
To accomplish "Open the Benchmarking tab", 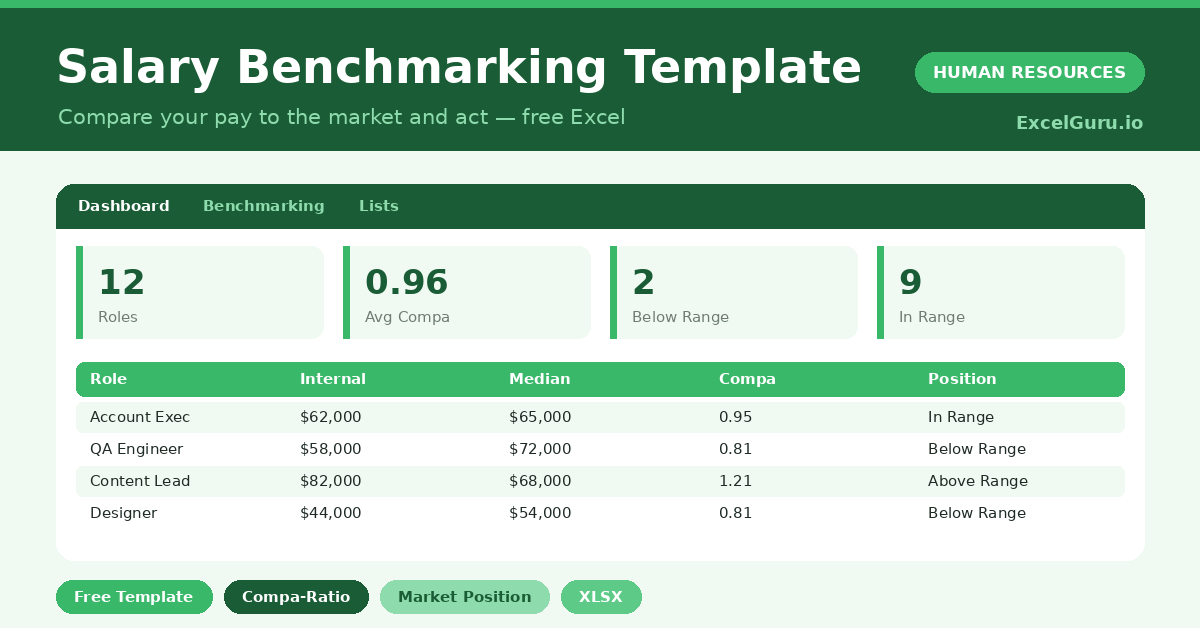I will tap(264, 206).
